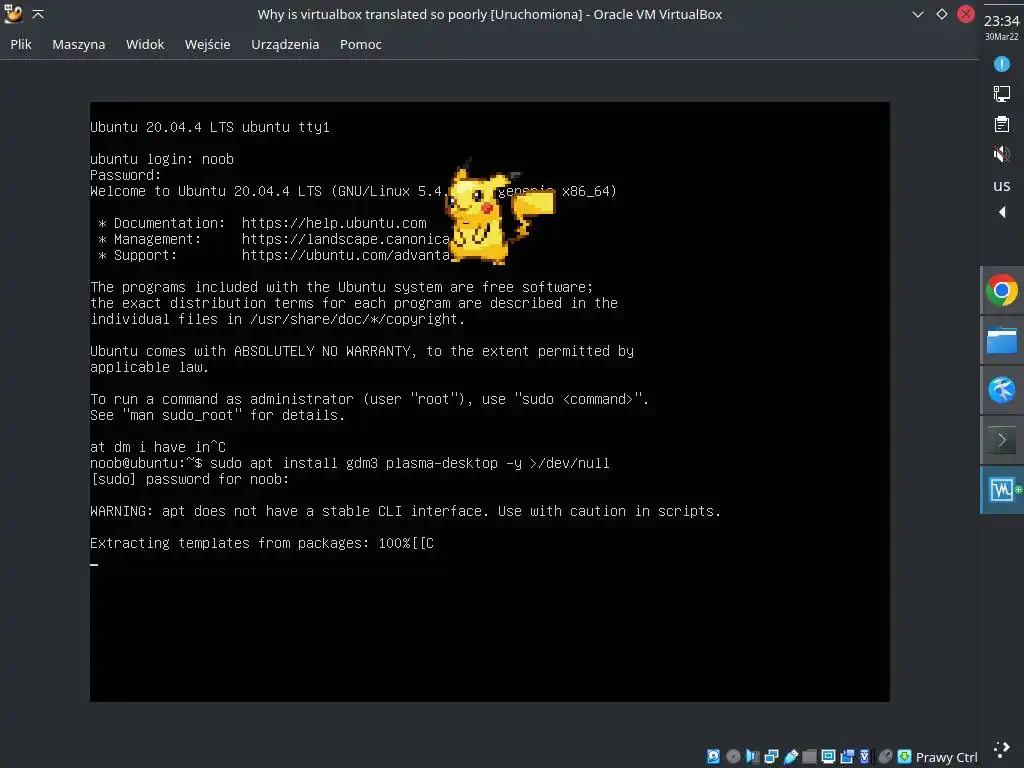Open the clipboard tray icon

click(x=1001, y=124)
